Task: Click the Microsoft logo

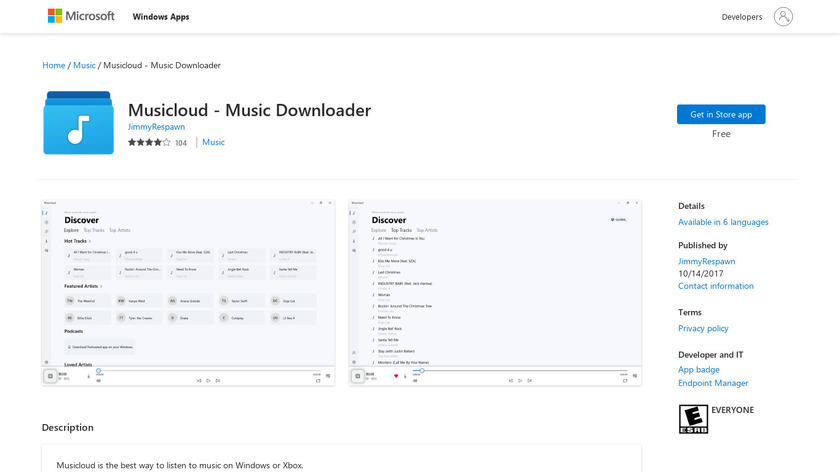Action: [x=81, y=16]
